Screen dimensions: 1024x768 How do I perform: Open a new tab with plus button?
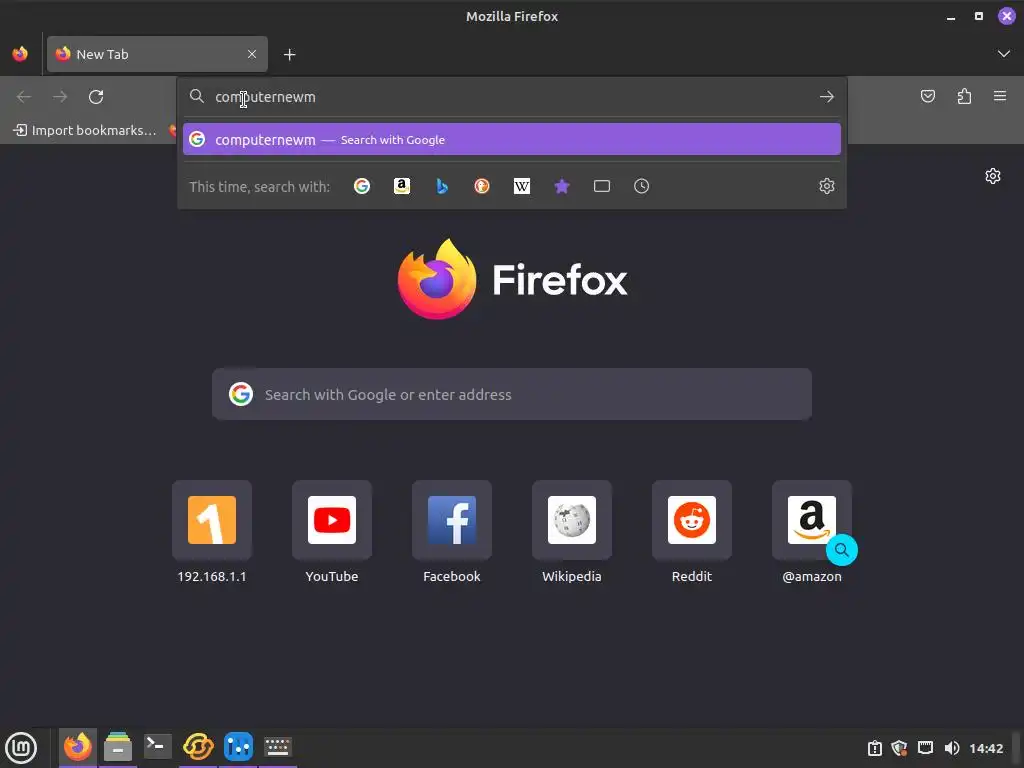[x=289, y=55]
